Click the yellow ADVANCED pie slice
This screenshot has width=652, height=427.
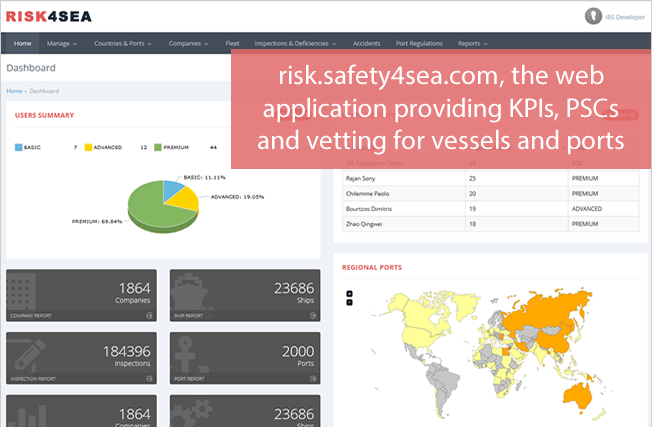tap(185, 200)
